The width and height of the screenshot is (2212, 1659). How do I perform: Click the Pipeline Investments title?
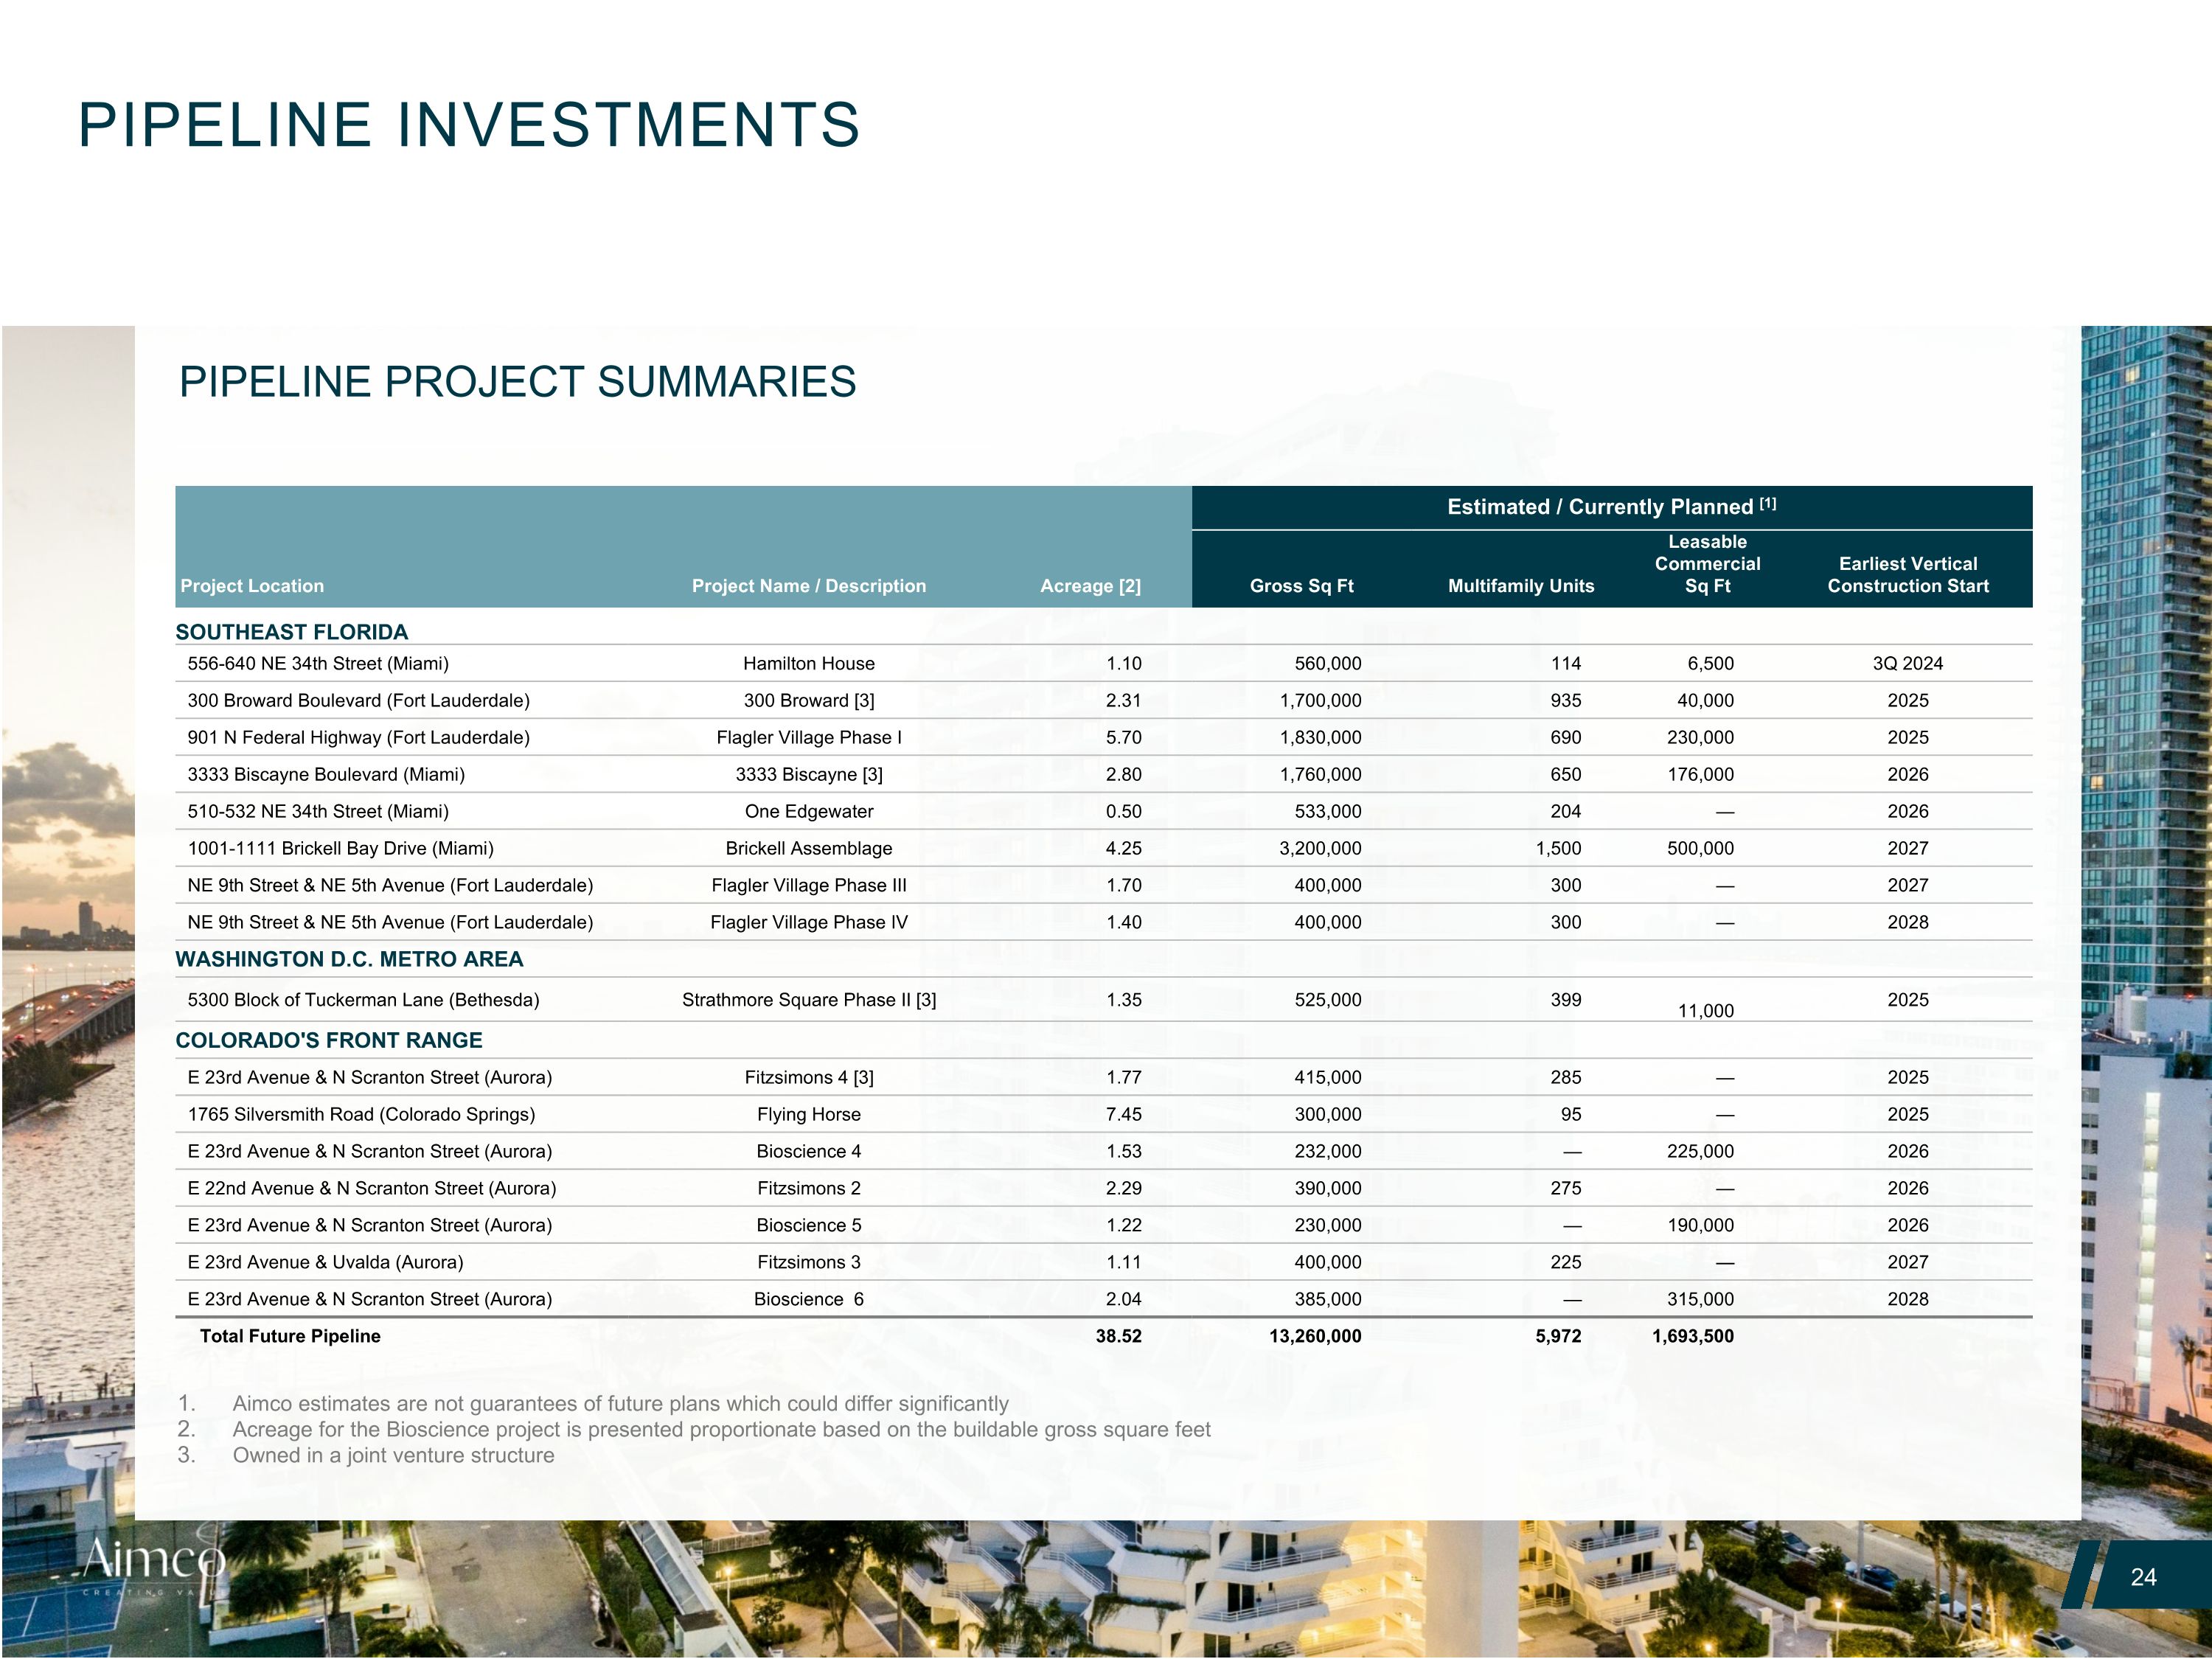point(468,125)
